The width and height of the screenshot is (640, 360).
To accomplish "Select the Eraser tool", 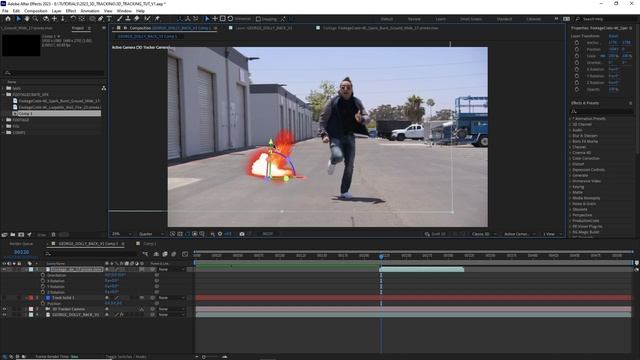I will (x=137, y=19).
